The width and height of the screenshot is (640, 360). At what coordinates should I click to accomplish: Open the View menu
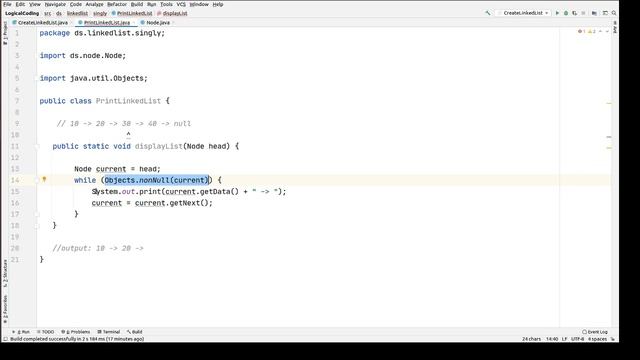tap(35, 4)
